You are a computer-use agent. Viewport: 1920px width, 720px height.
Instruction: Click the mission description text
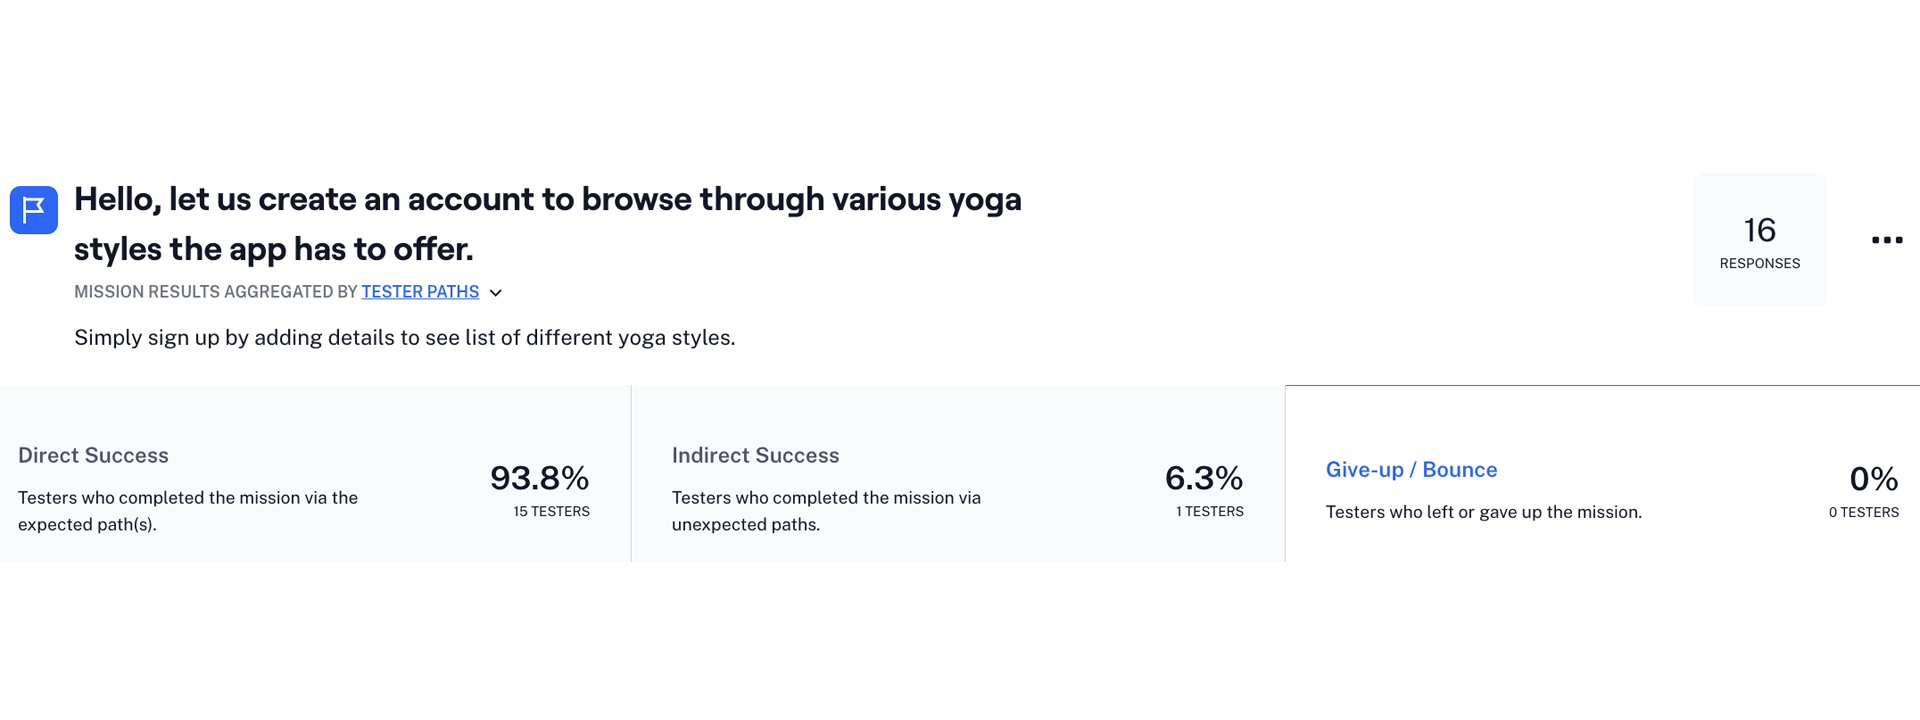click(404, 337)
